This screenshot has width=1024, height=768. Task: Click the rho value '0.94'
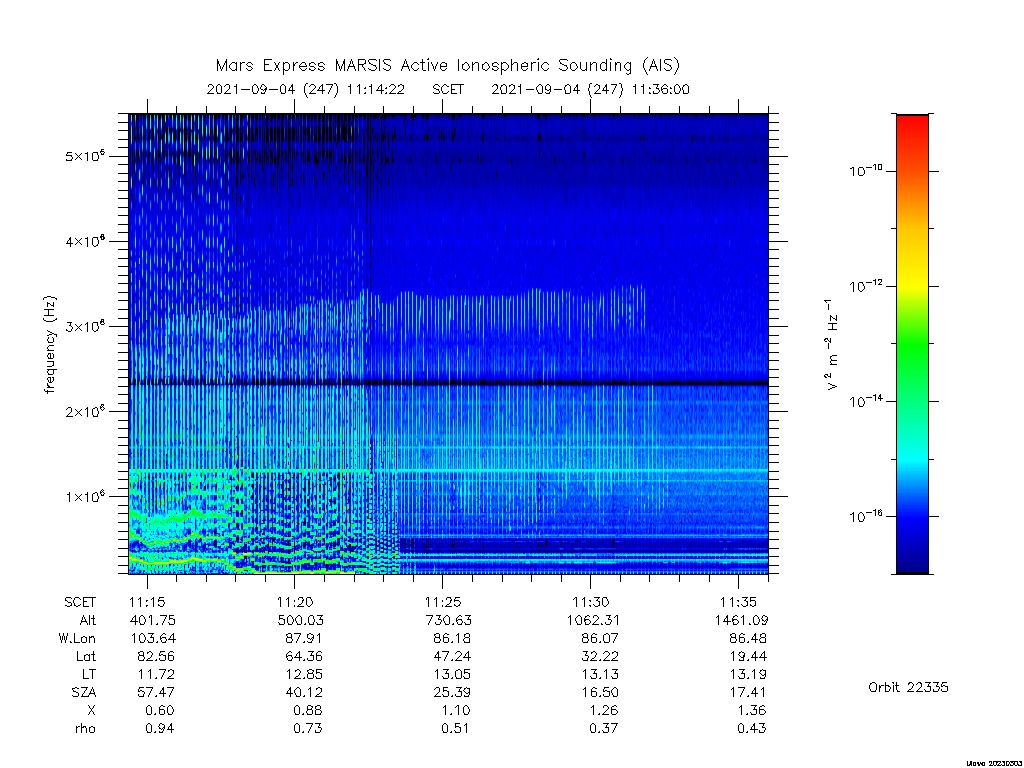[x=159, y=728]
